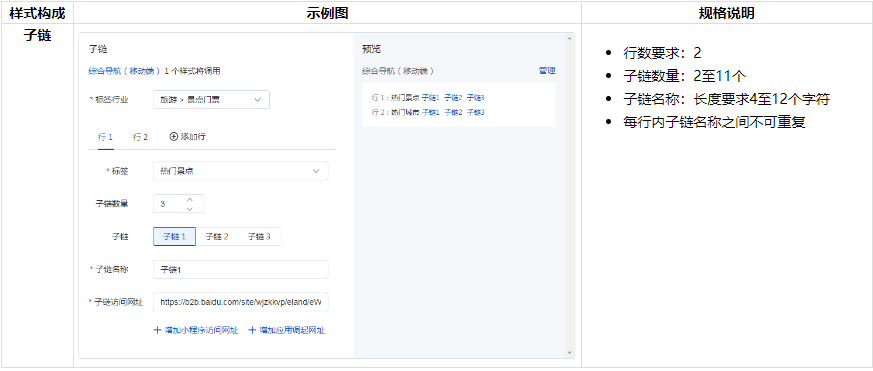Viewport: 873px width, 371px height.
Task: Click the 子链访问网址 URL field
Action: (241, 302)
